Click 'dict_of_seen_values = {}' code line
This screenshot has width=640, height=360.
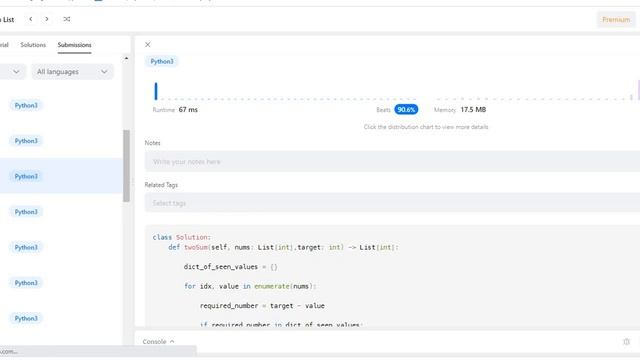231,267
